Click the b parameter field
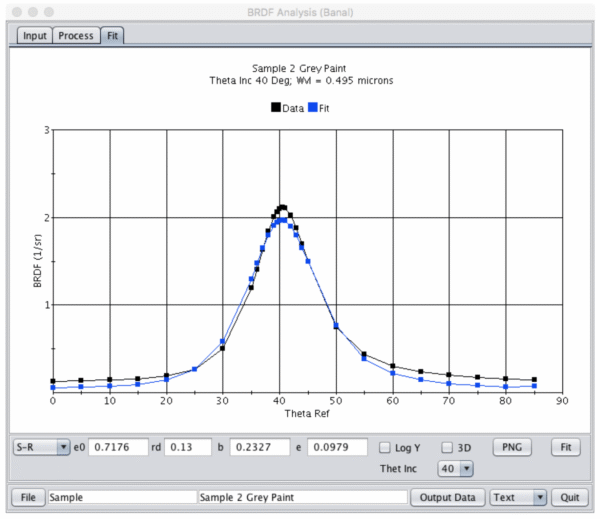 (259, 447)
